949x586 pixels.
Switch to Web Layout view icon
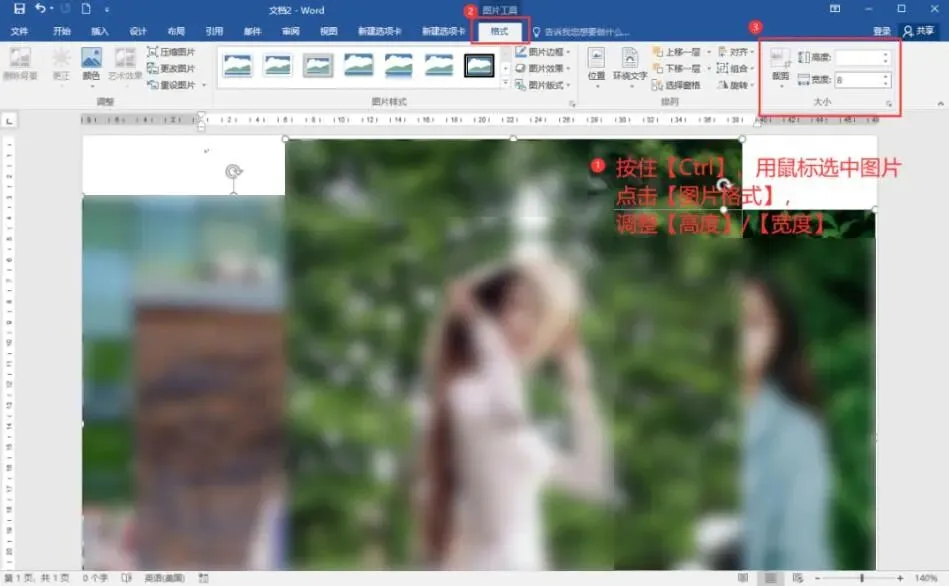click(x=798, y=578)
